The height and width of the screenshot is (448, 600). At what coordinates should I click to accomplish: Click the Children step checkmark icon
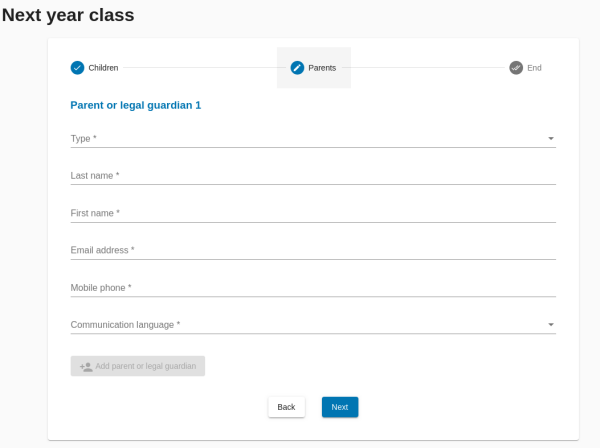[x=77, y=68]
